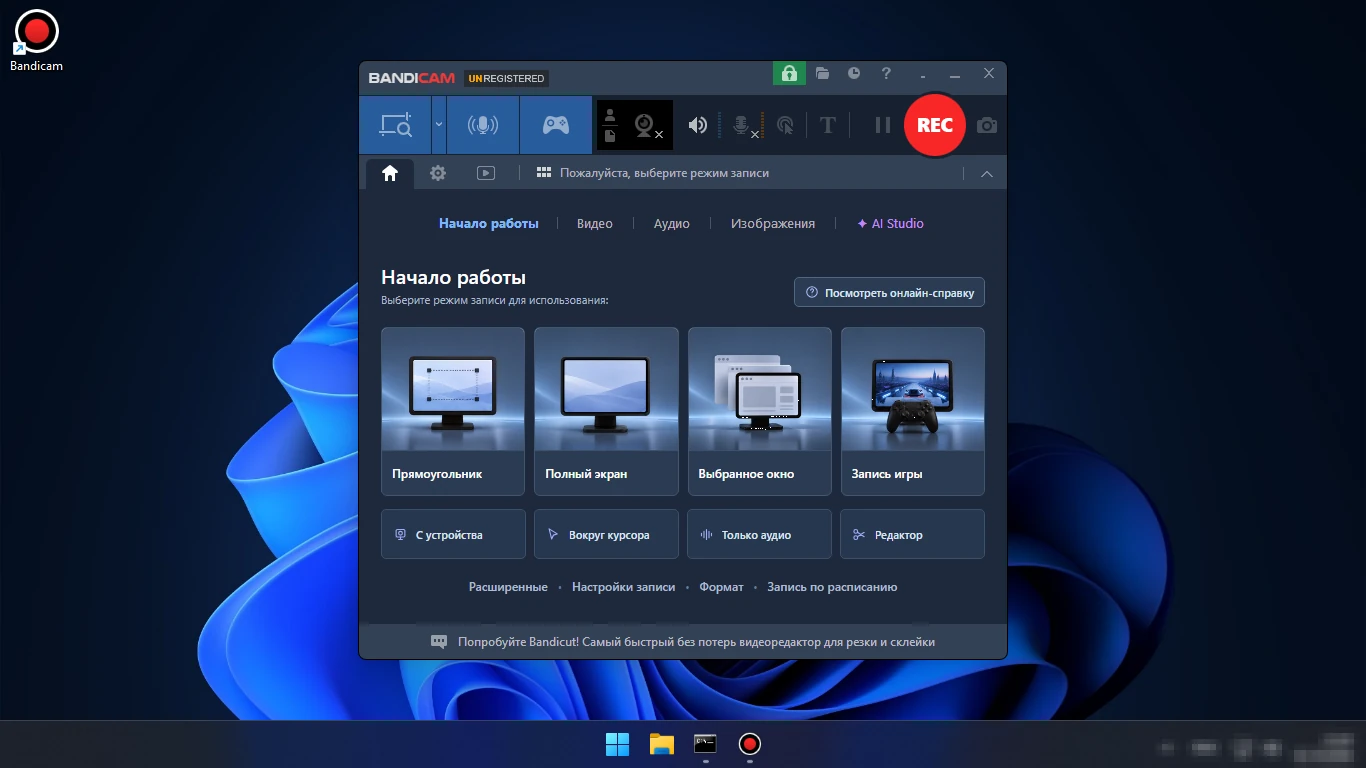Switch to the Аудио section

point(672,224)
